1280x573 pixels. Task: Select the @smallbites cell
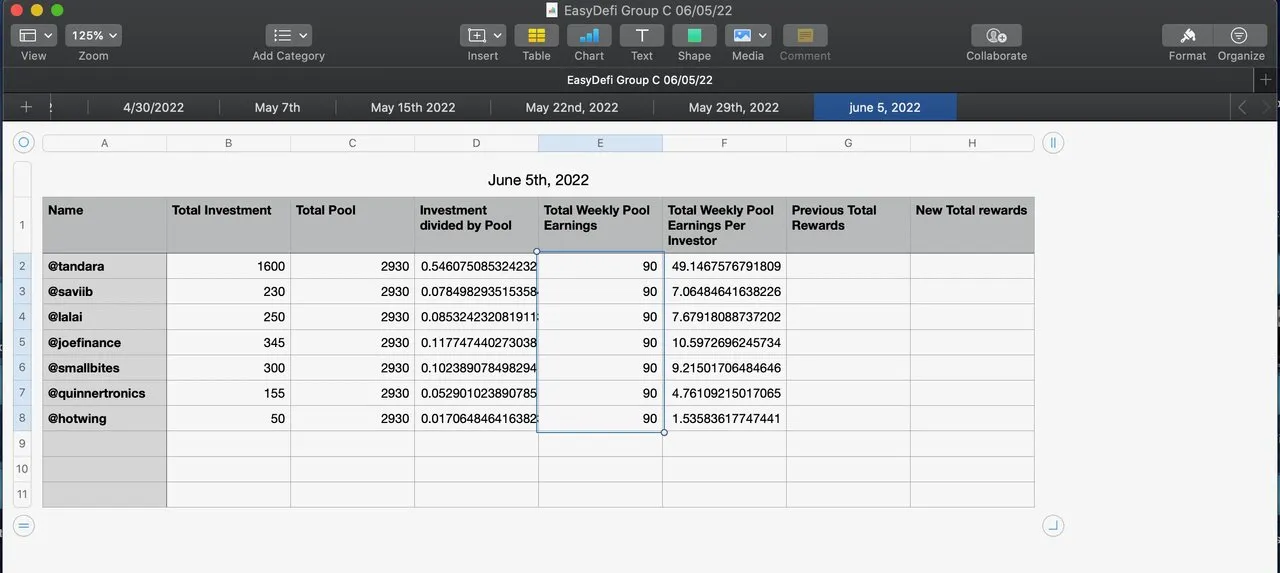point(105,368)
